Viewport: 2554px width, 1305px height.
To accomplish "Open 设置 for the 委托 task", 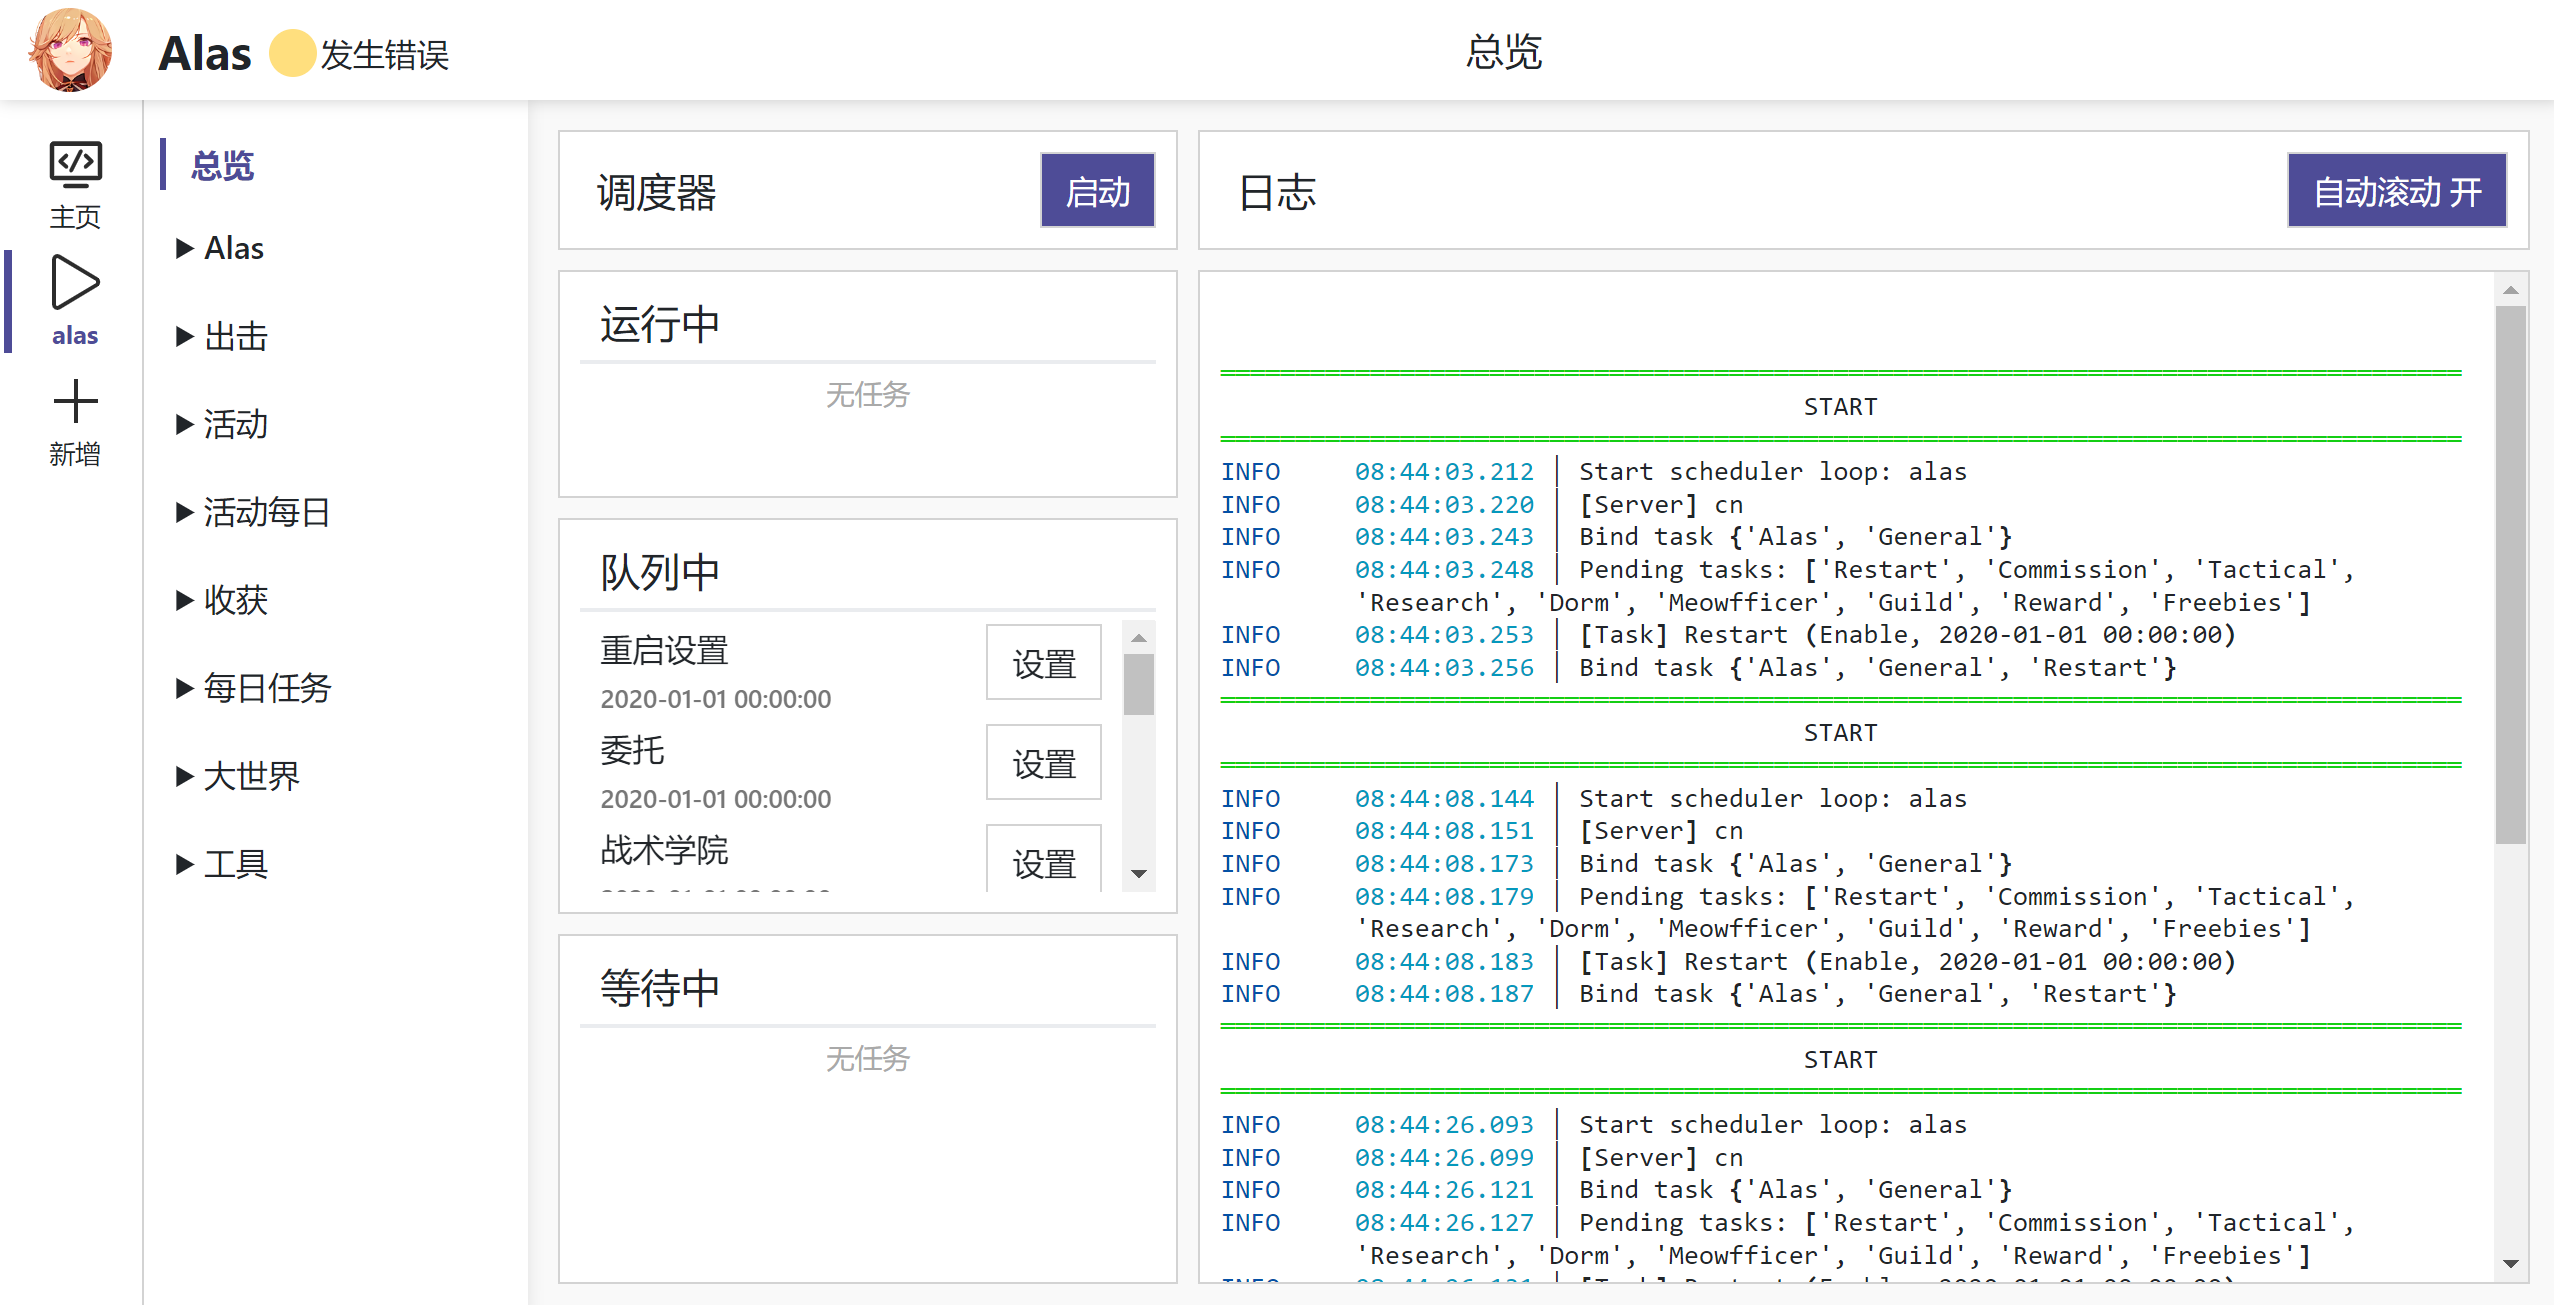I will click(x=1043, y=762).
